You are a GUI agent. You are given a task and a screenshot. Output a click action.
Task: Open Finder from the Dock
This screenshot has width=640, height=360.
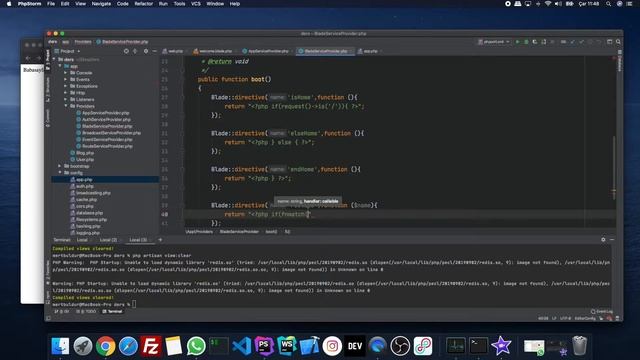60,346
